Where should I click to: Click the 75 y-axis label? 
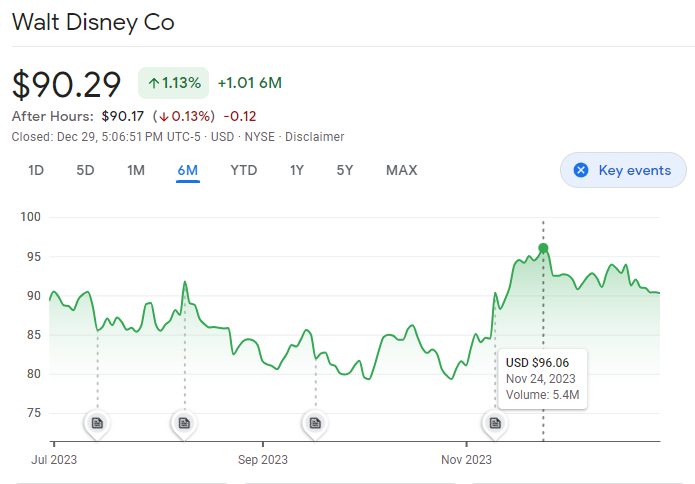tap(34, 413)
